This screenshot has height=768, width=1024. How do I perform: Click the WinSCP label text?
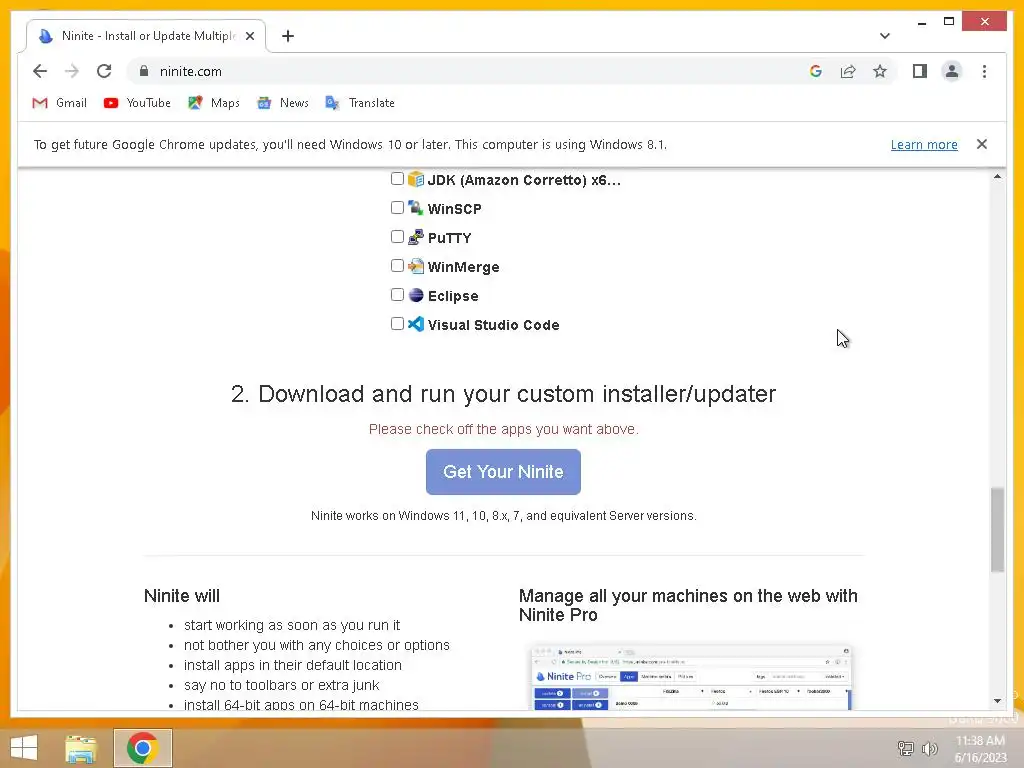pyautogui.click(x=455, y=209)
